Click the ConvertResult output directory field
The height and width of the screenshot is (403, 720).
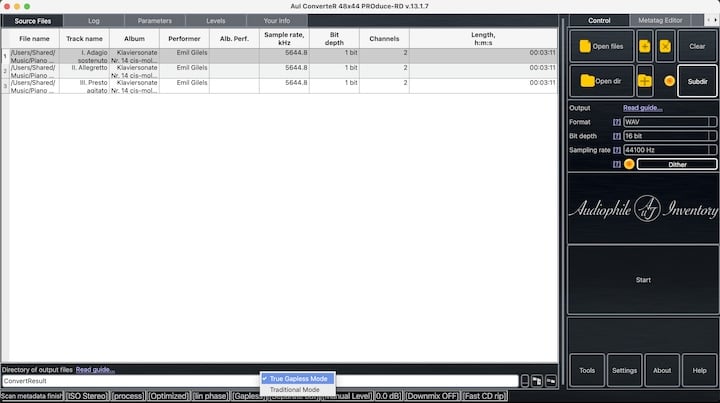[260, 381]
